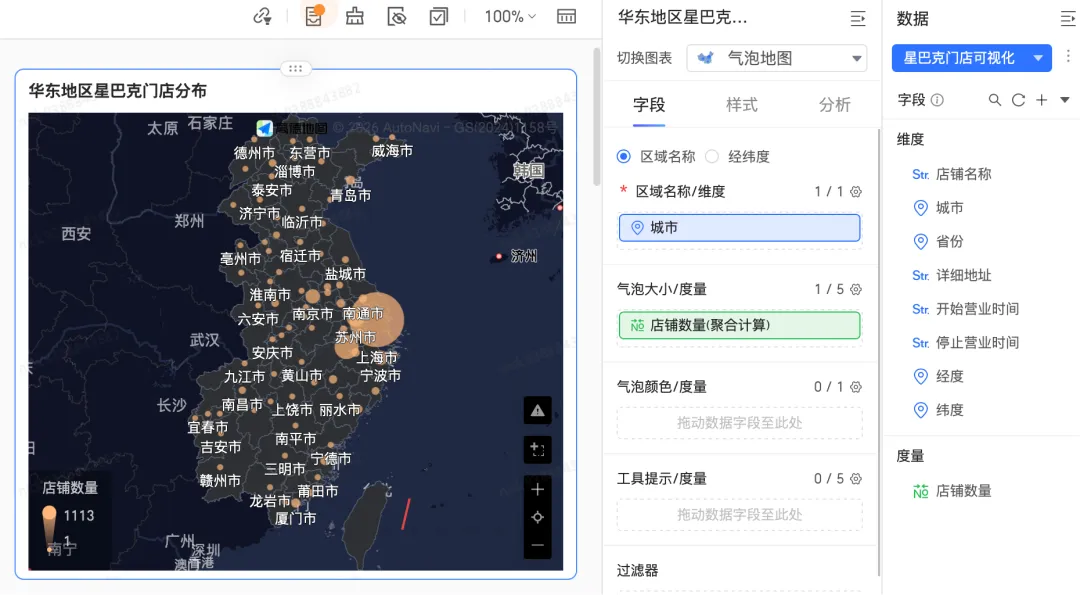The height and width of the screenshot is (595, 1080).
Task: Open the 100% zoom dropdown
Action: coord(510,17)
